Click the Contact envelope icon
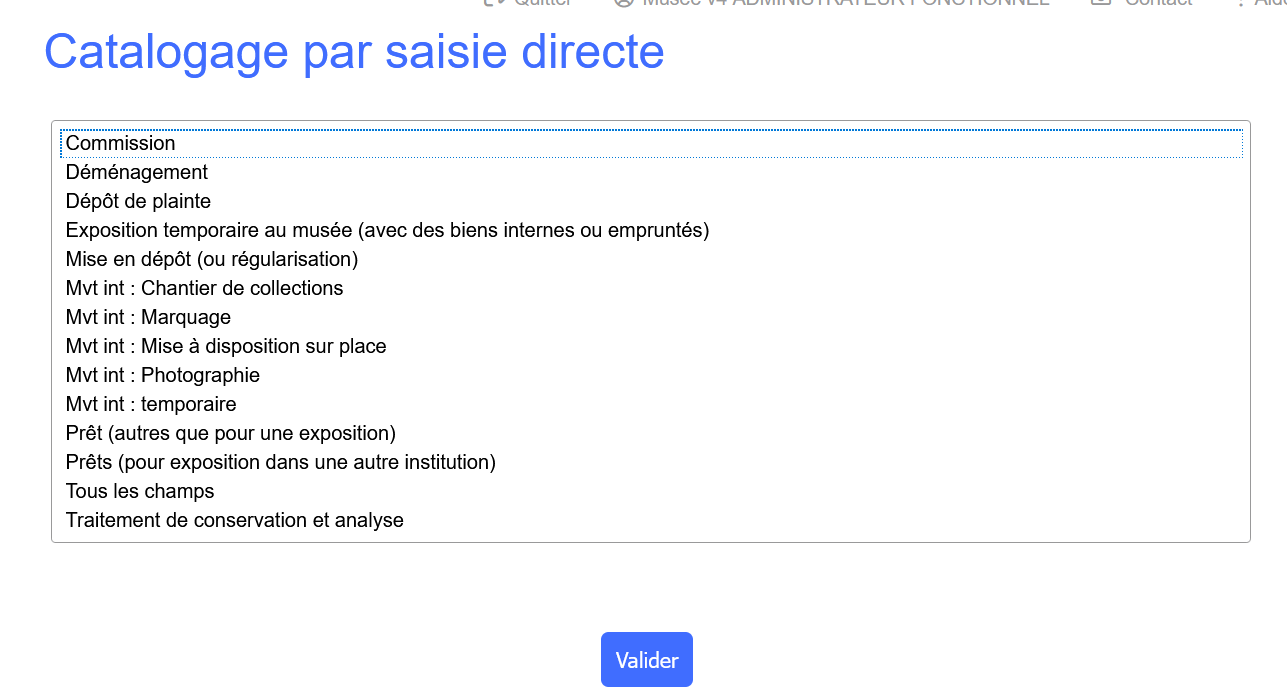This screenshot has height=691, width=1287. (1101, 3)
